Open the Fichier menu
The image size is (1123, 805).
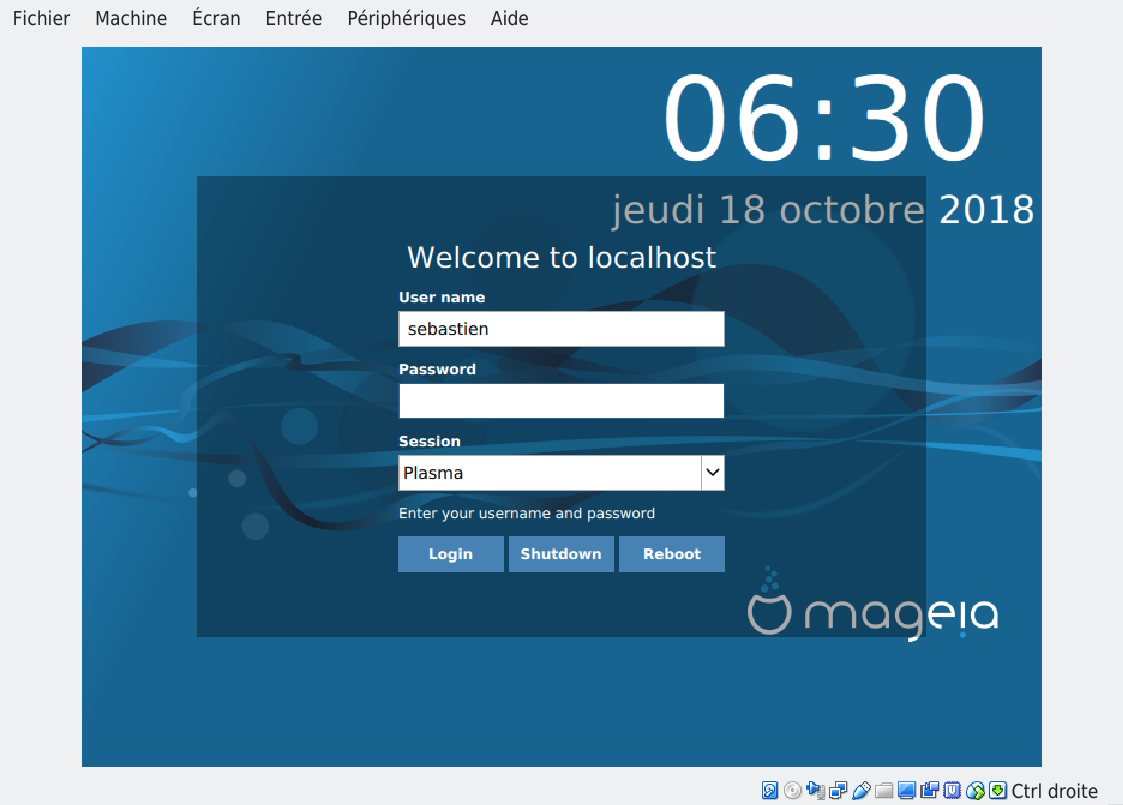click(x=42, y=18)
